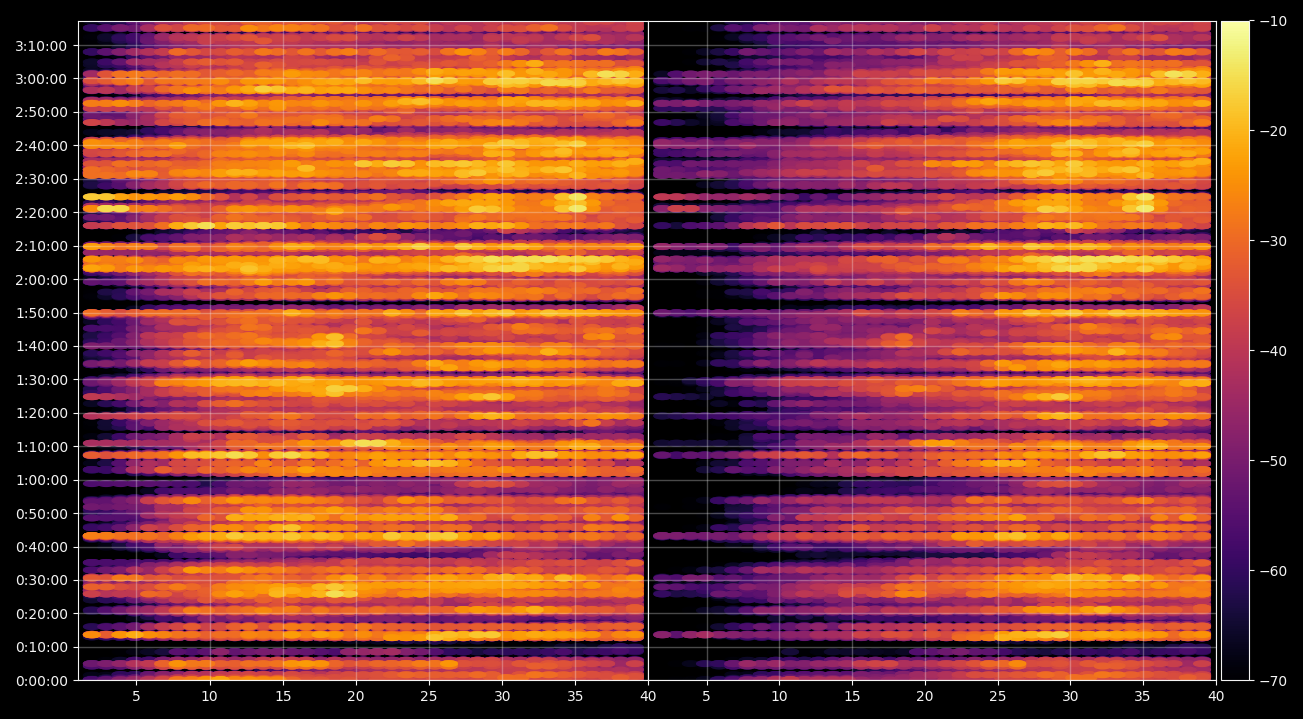Click the 2:30:00 time axis label
This screenshot has height=719, width=1303.
coord(41,179)
